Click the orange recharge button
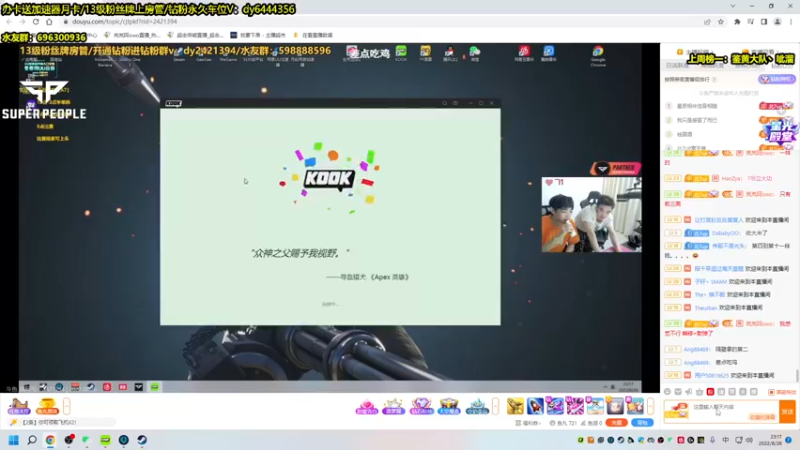Screen dimensions: 800x450 616,423
